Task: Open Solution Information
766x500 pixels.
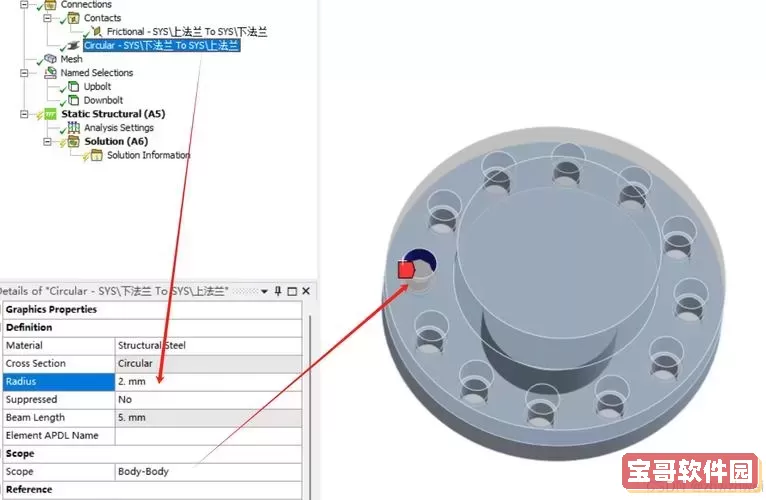Action: click(x=149, y=155)
